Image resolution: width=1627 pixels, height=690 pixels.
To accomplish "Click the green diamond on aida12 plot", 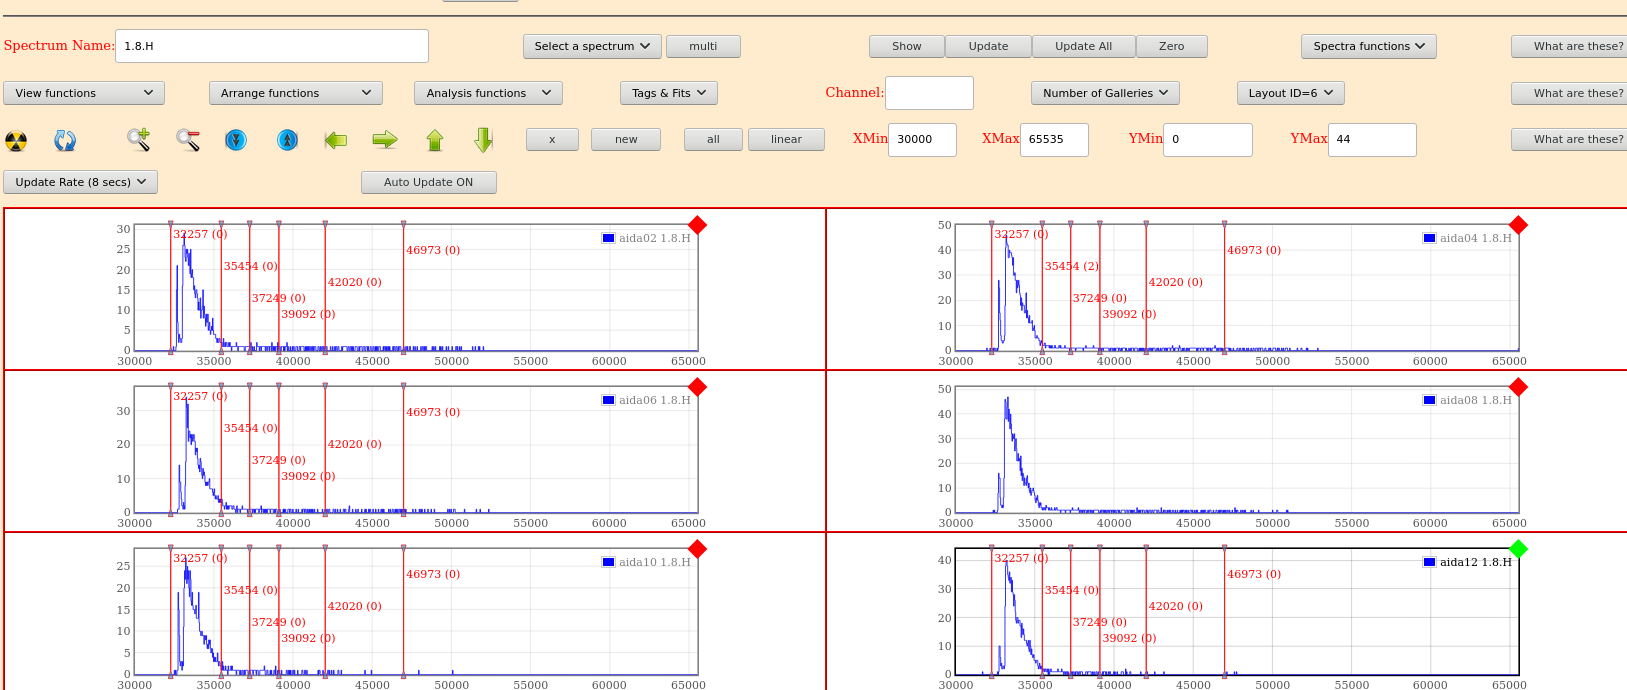I will click(x=1518, y=548).
